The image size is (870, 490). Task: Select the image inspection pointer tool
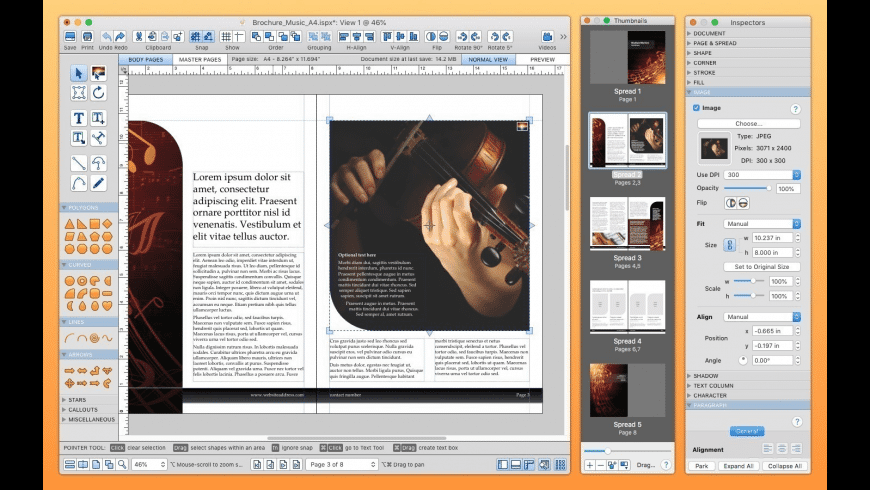click(99, 73)
